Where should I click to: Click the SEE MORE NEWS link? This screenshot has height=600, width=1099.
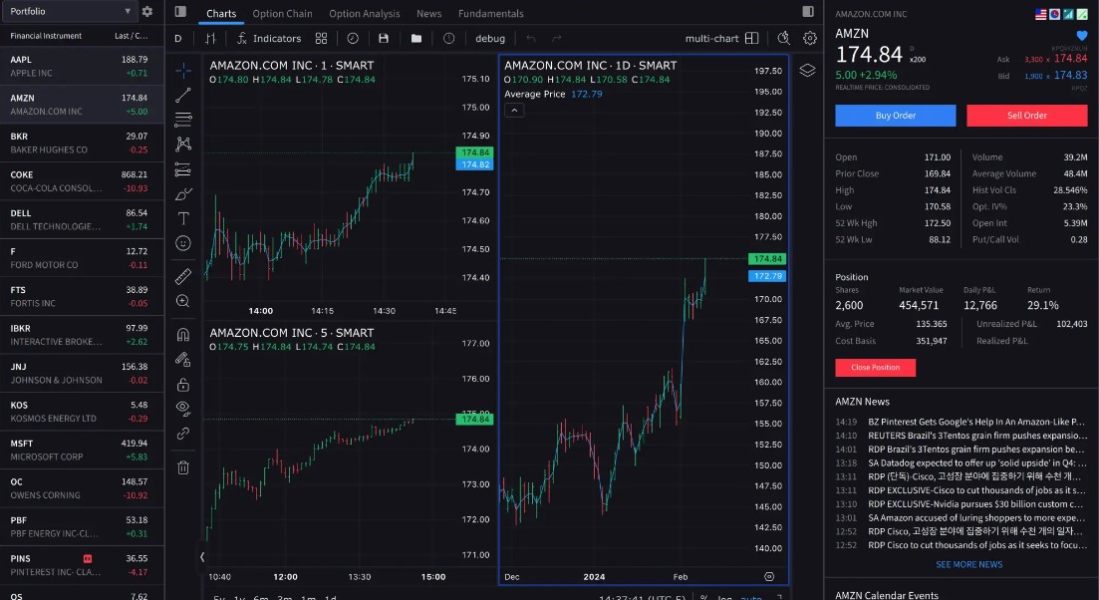[x=968, y=564]
